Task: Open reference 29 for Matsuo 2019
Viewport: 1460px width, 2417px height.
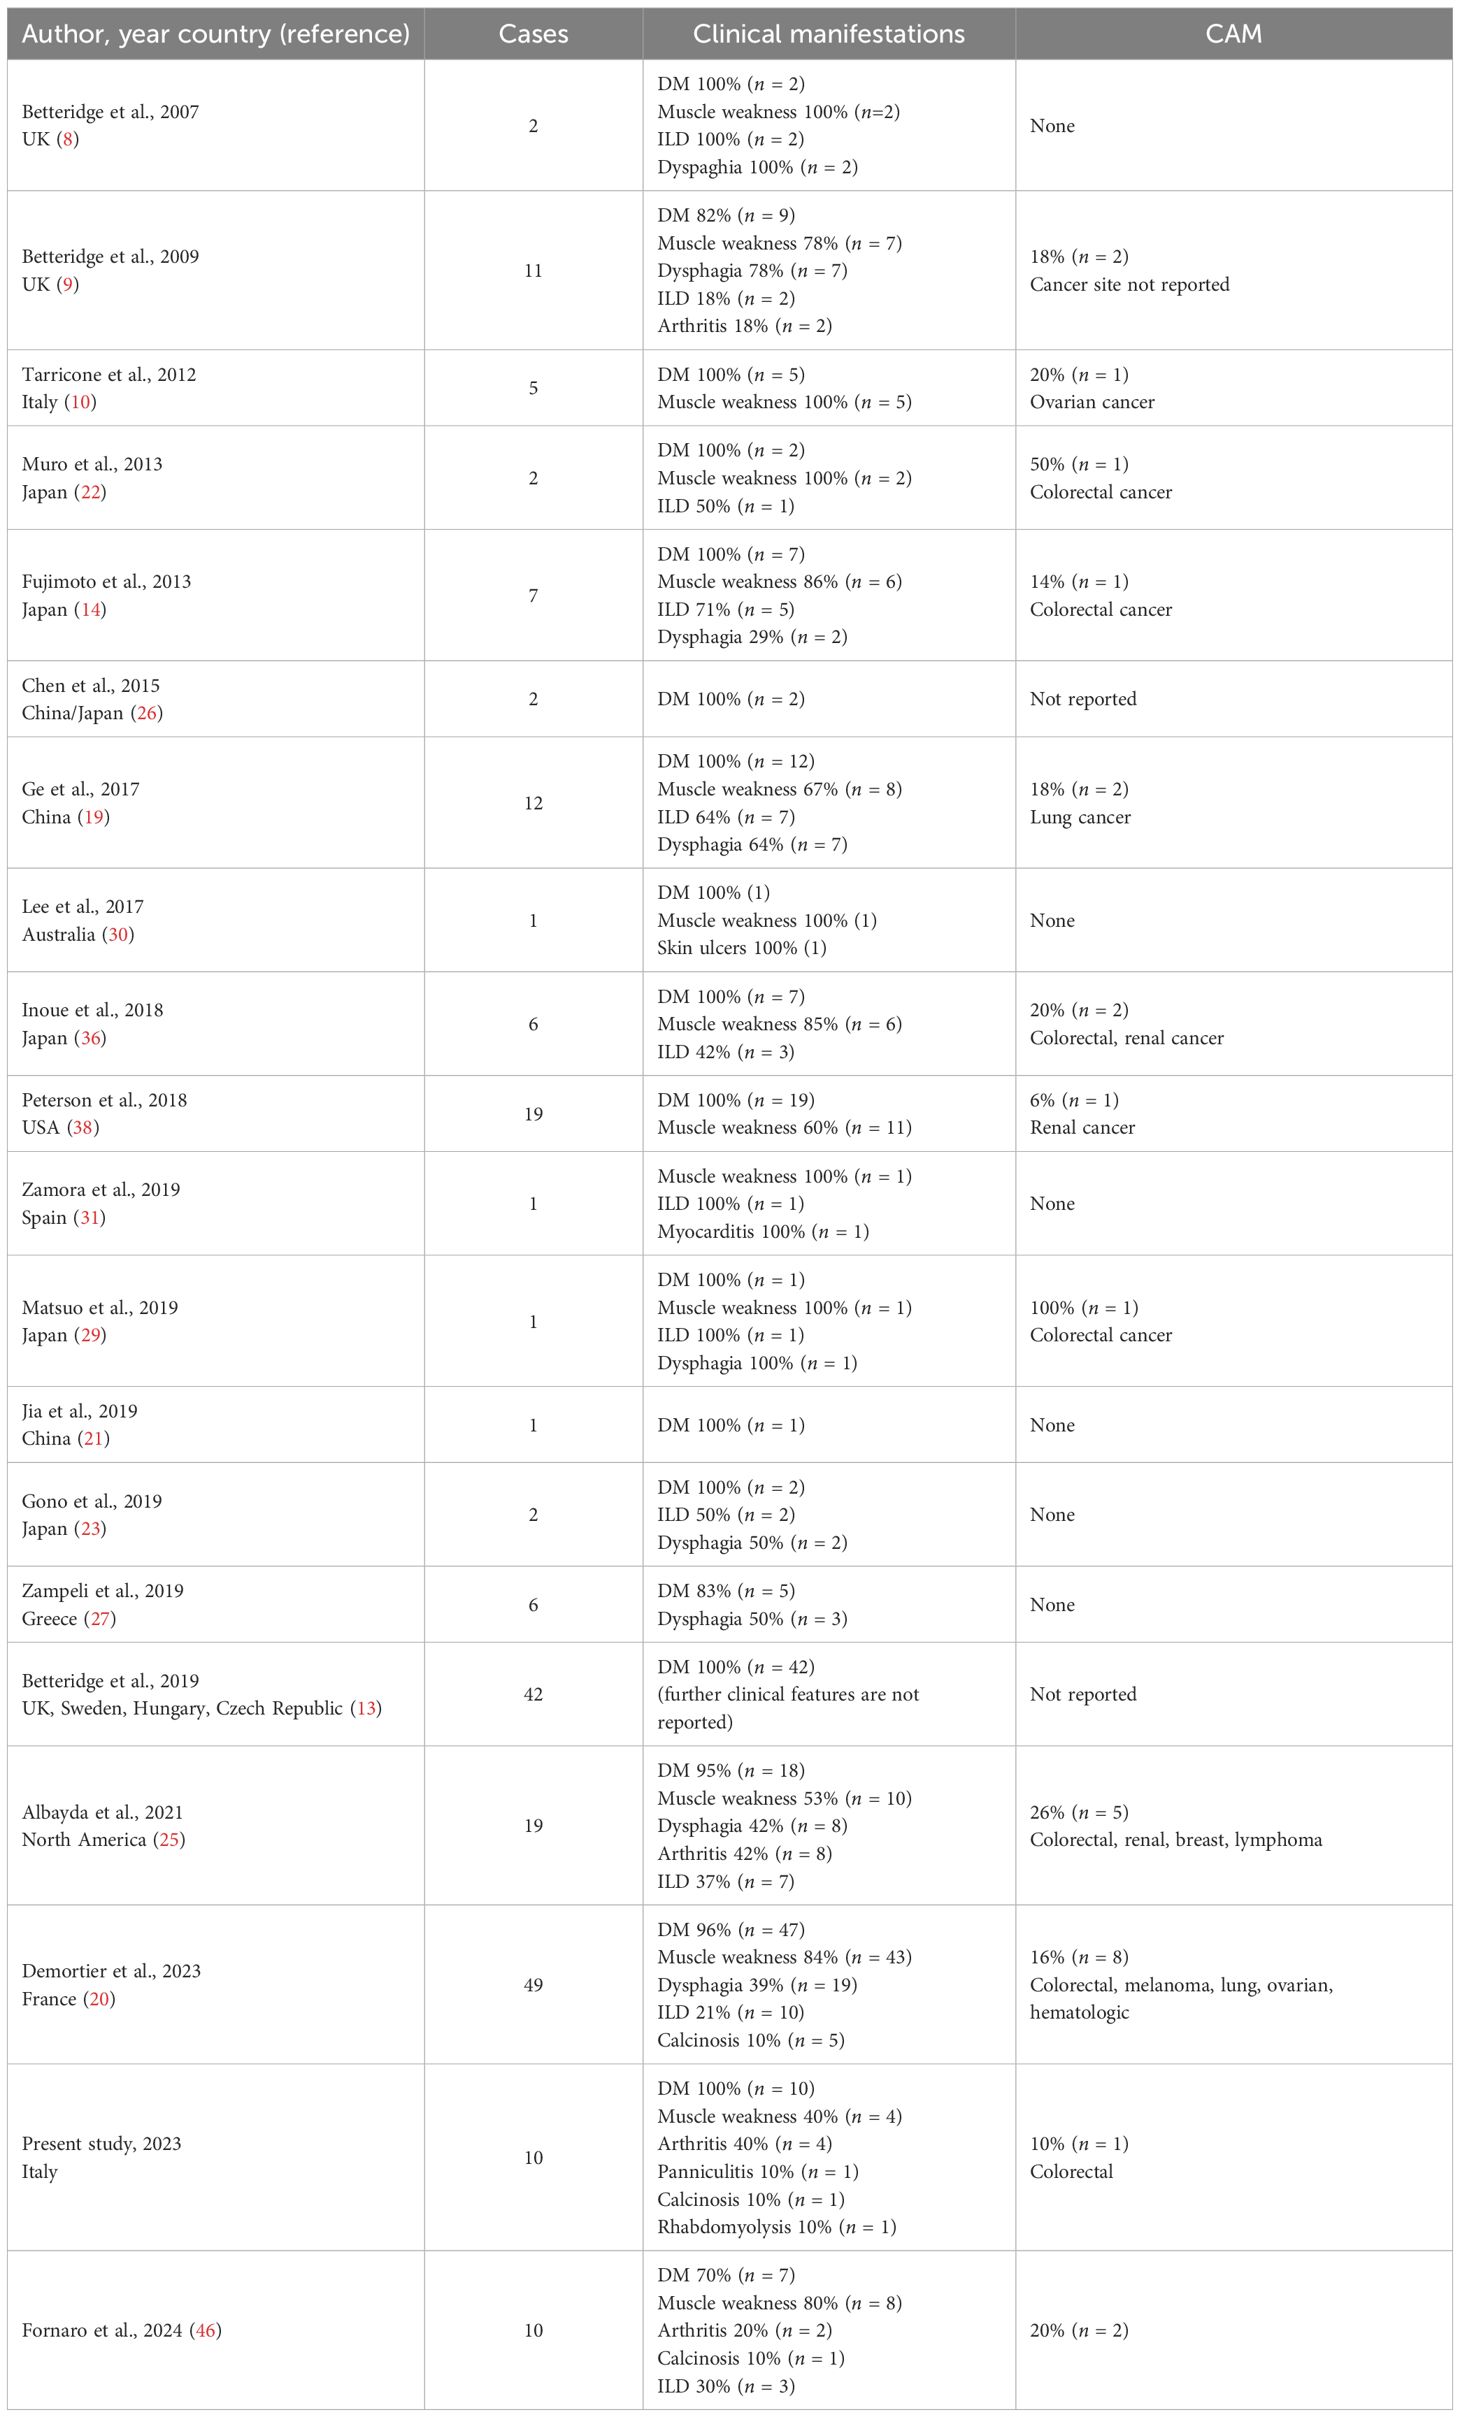Action: (91, 1336)
